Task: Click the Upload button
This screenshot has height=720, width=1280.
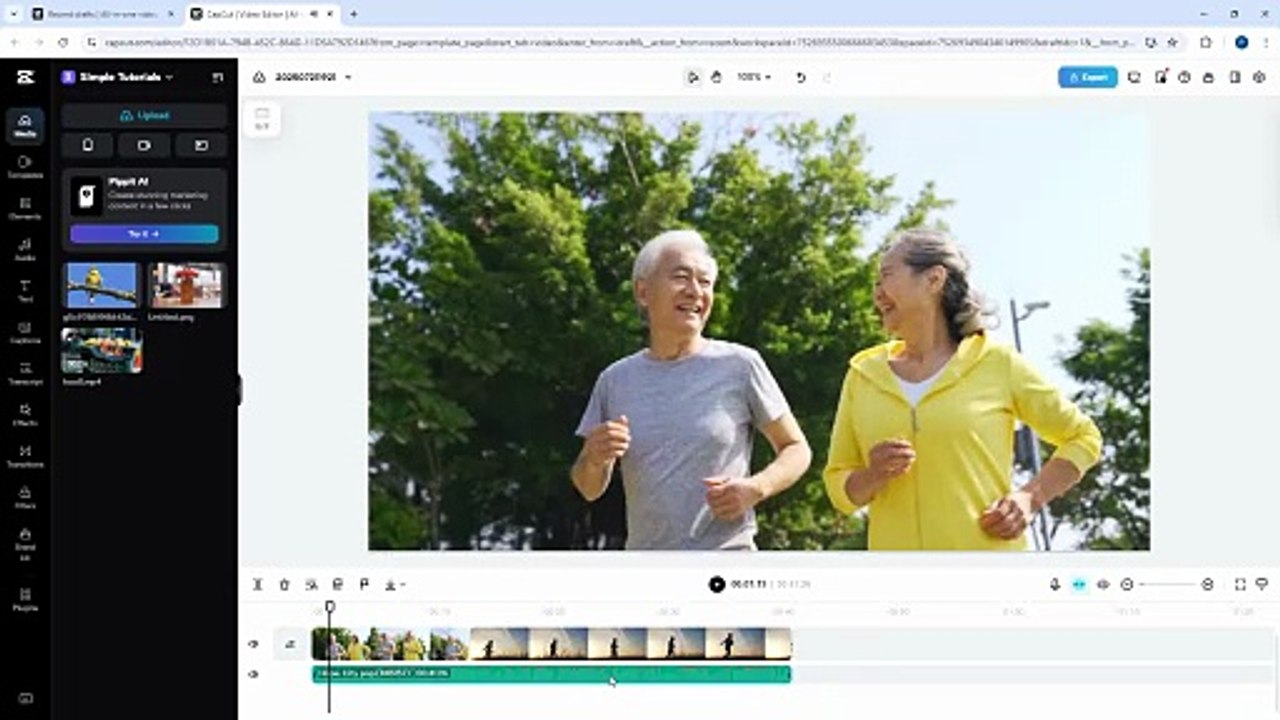Action: pos(144,115)
